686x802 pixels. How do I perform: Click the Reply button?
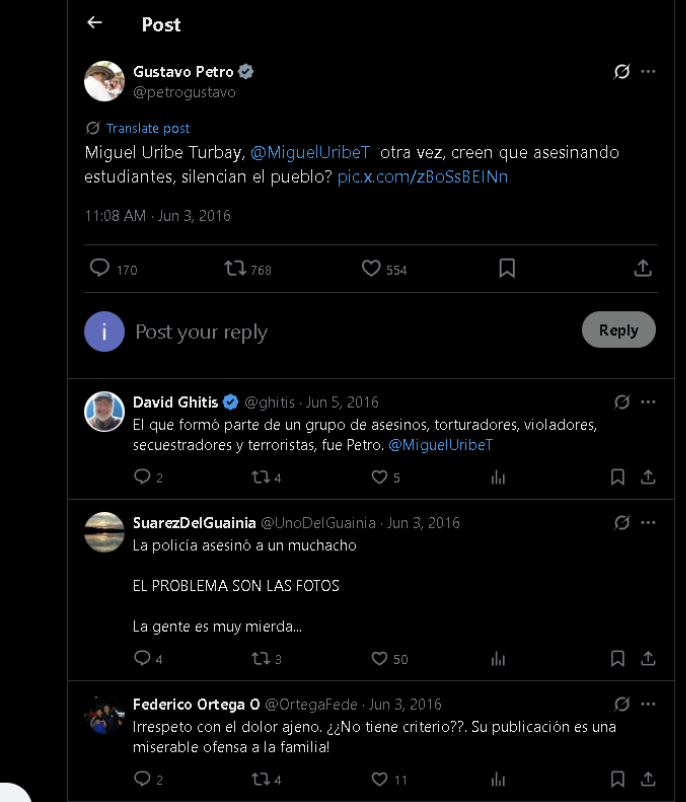click(618, 330)
